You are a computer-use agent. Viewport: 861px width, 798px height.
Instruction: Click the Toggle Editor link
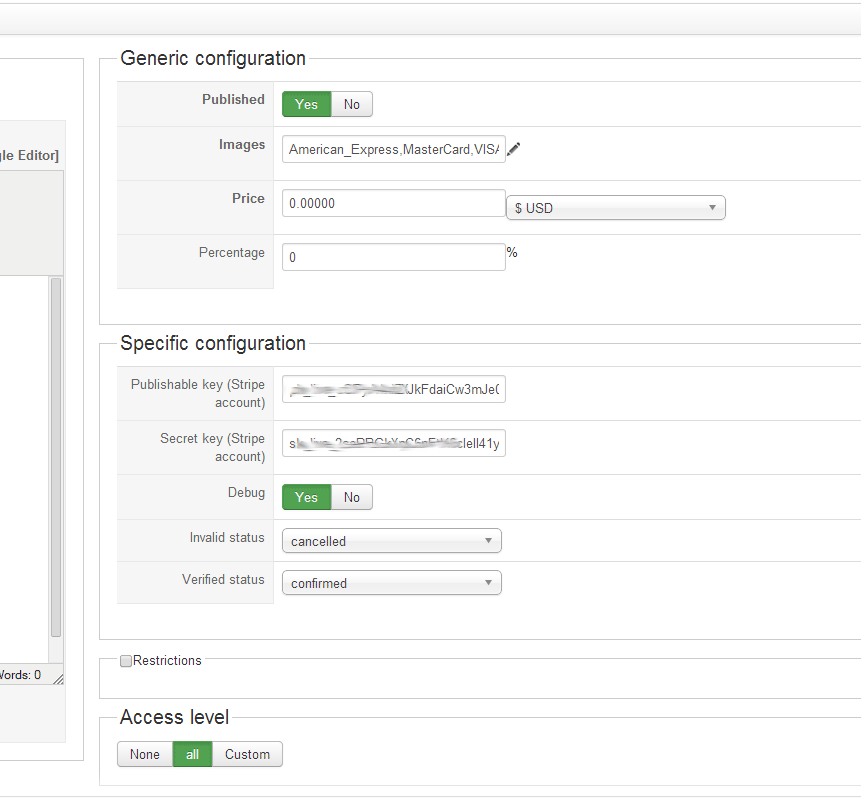pyautogui.click(x=29, y=155)
